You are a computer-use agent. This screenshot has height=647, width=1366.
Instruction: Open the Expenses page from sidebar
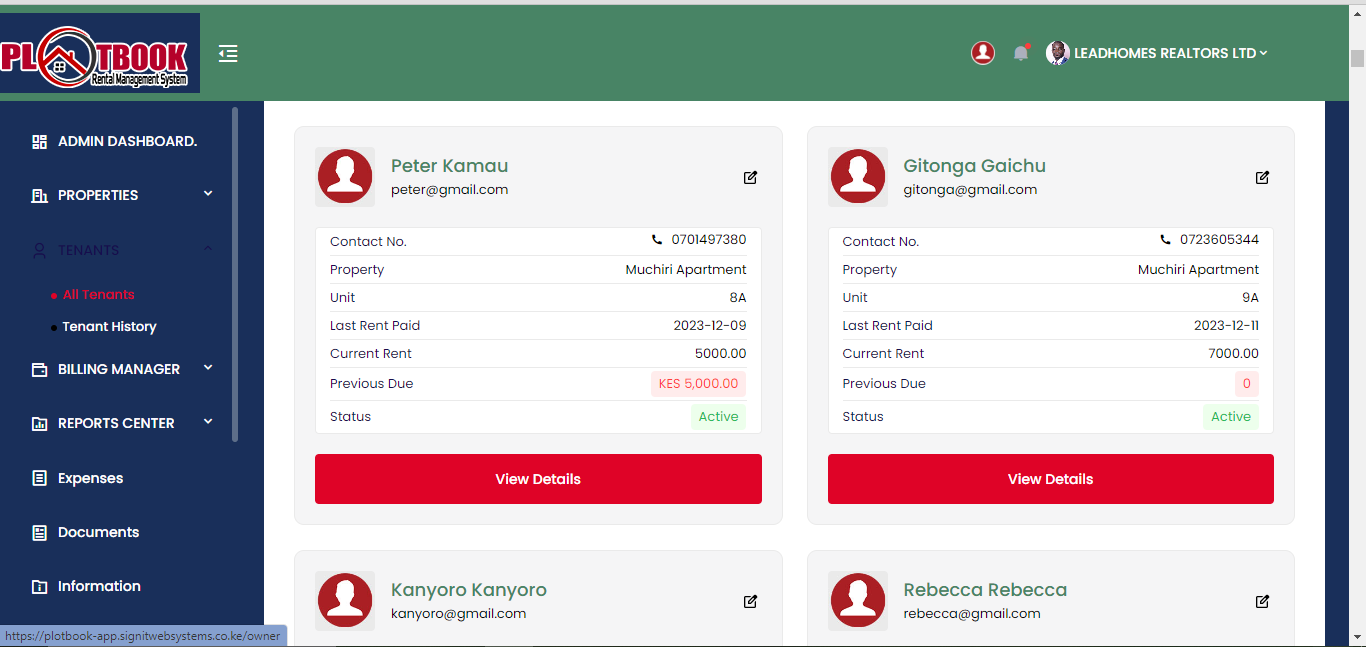click(90, 478)
